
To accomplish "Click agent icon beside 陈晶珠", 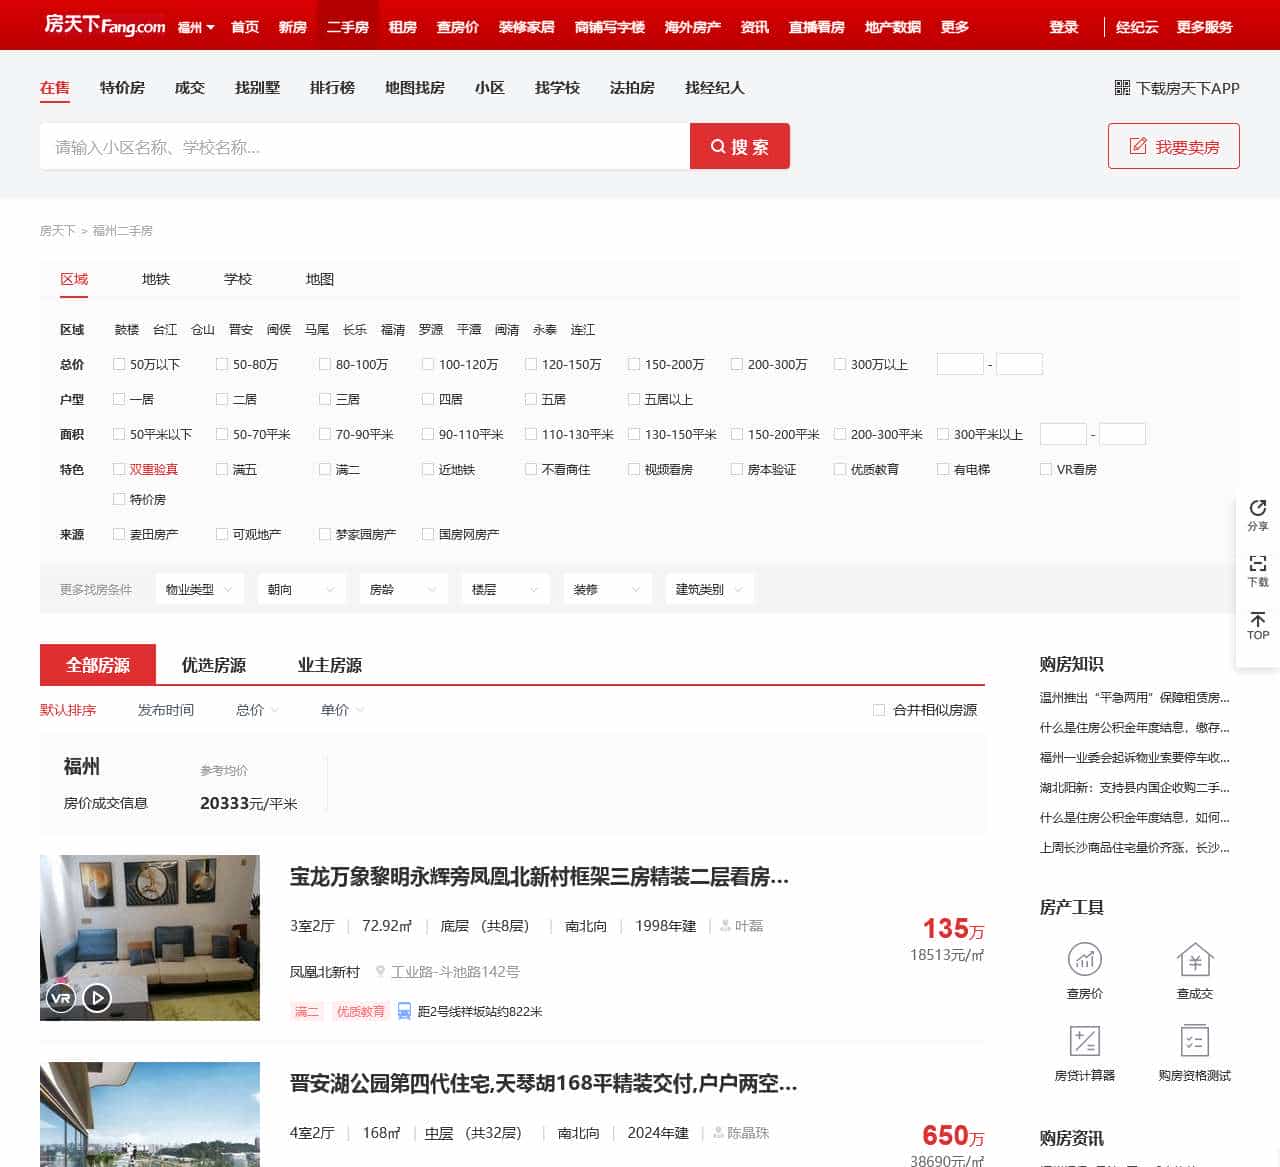I will pos(718,1133).
